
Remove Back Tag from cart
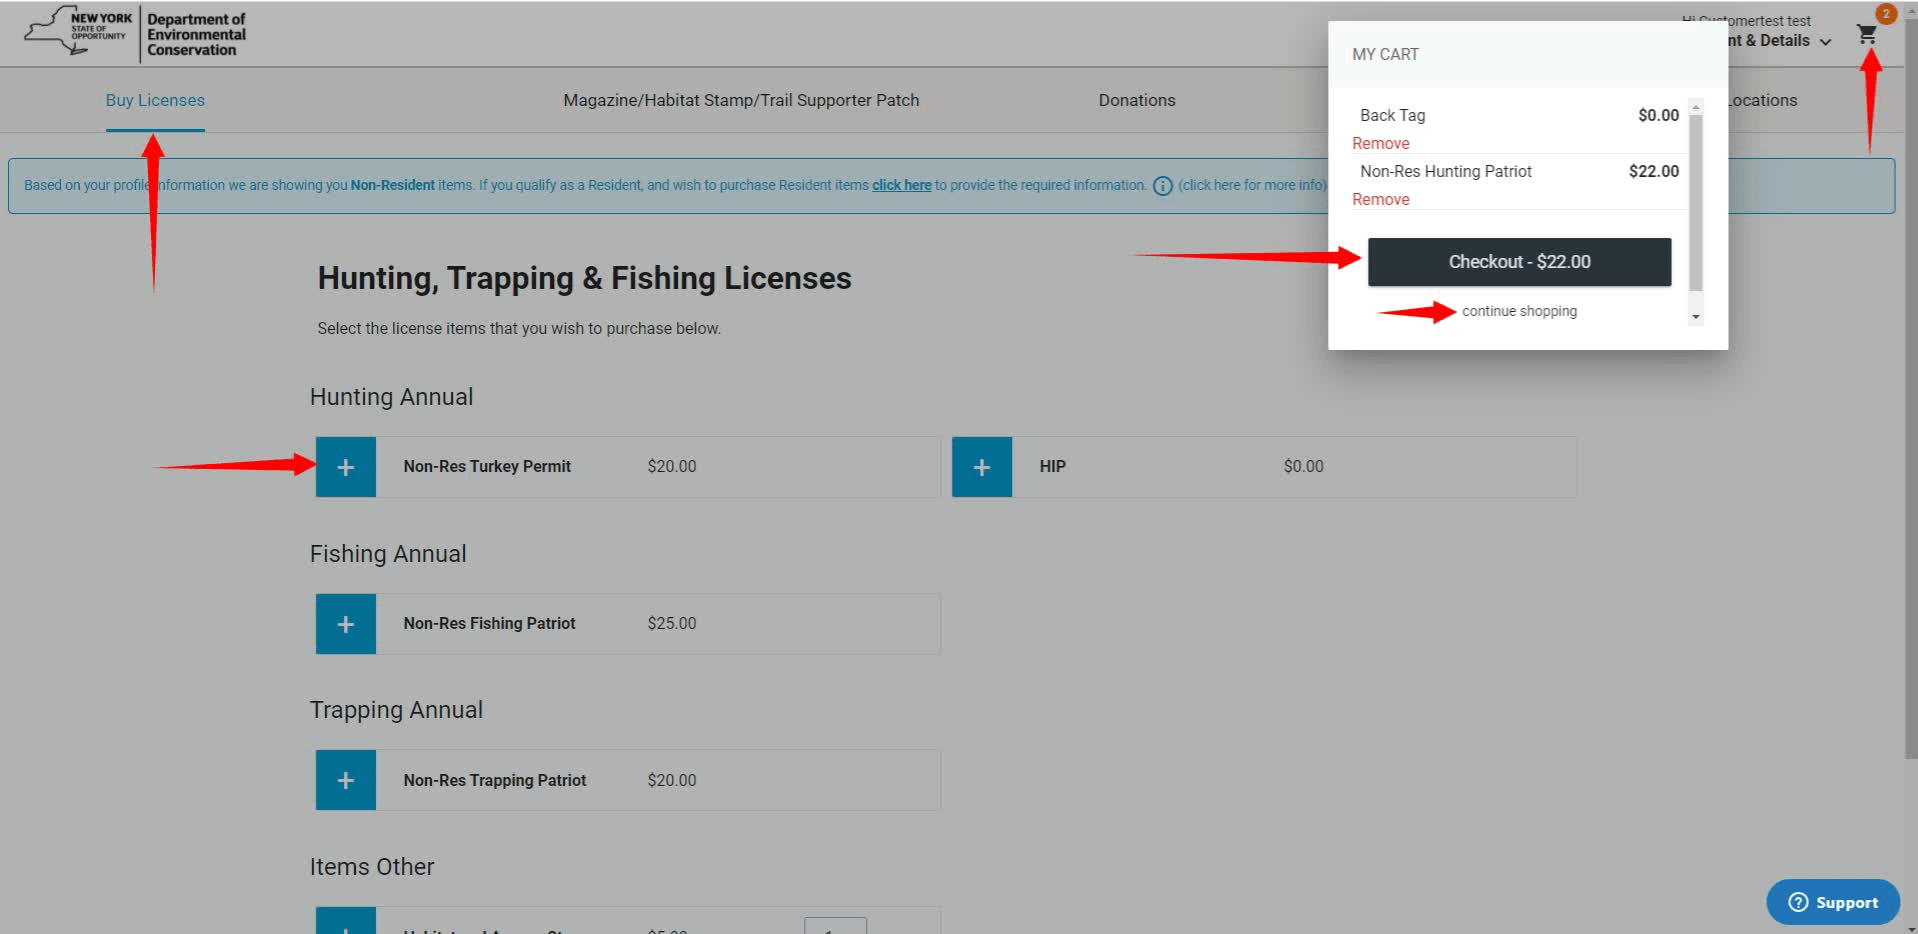[1380, 143]
